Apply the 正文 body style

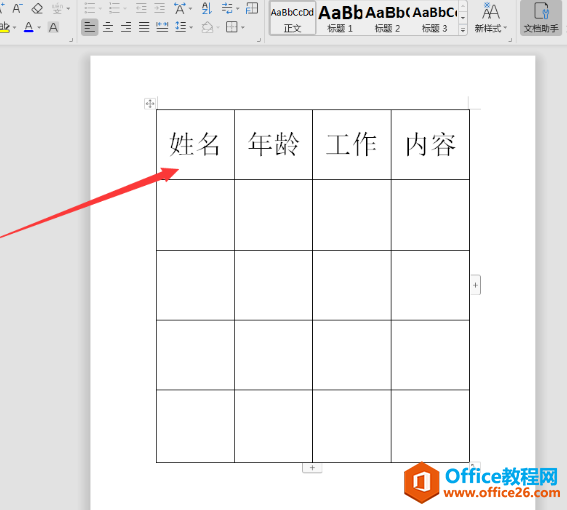(292, 18)
